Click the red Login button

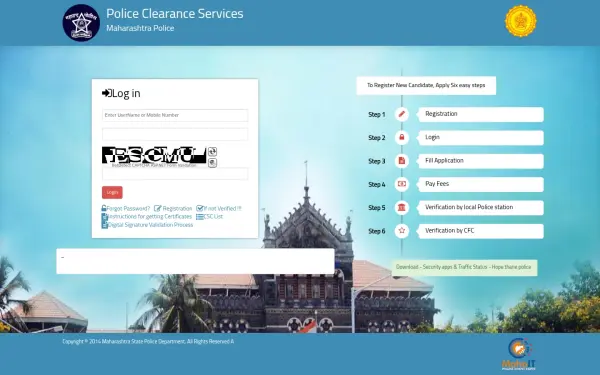112,192
